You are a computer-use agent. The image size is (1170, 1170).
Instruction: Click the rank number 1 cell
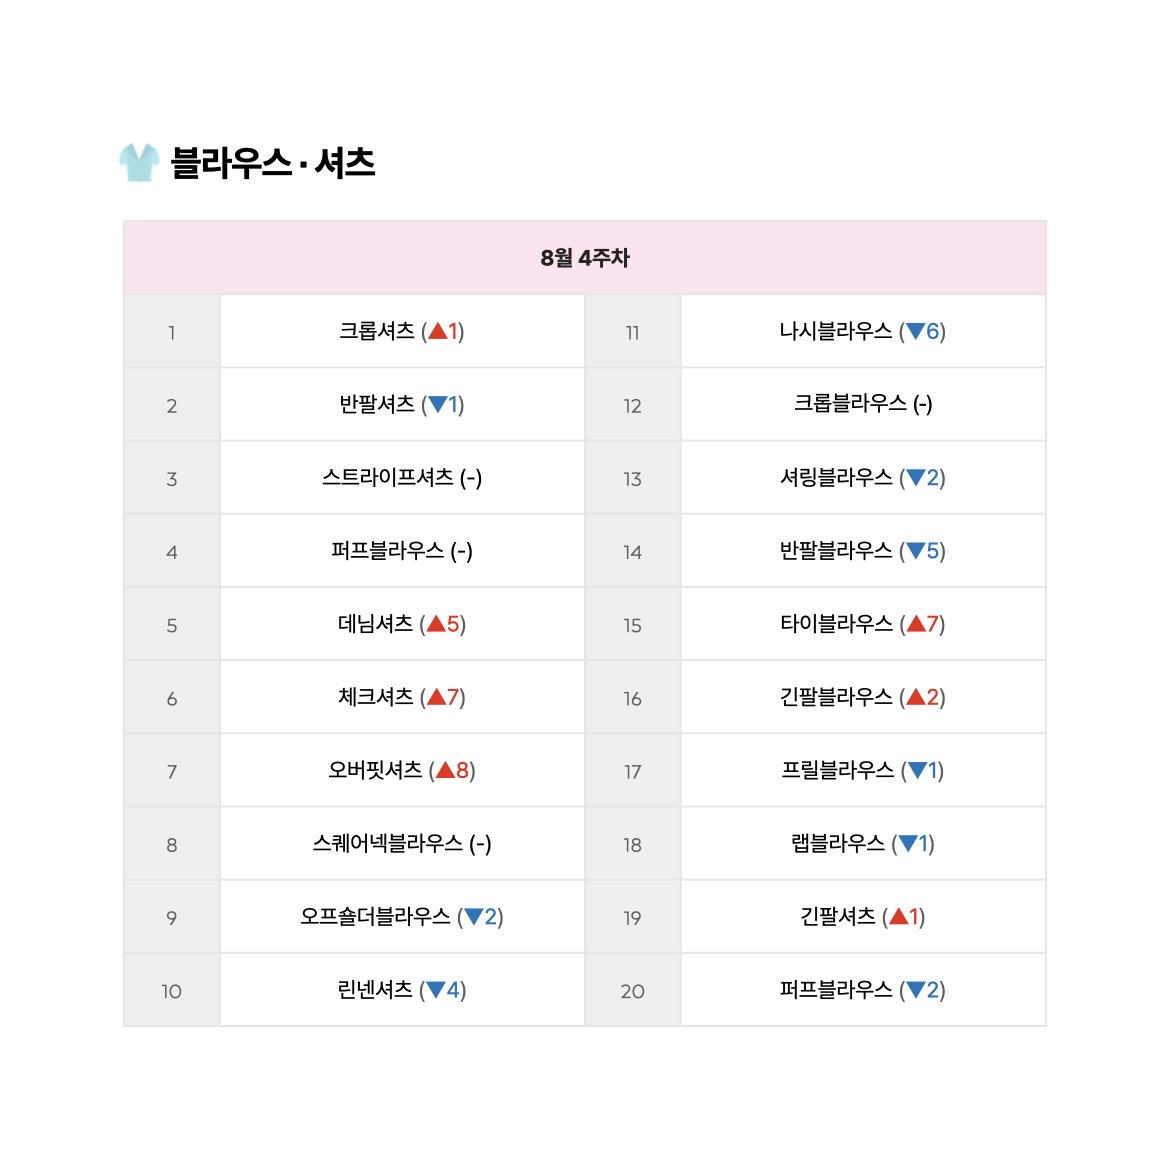pyautogui.click(x=172, y=332)
